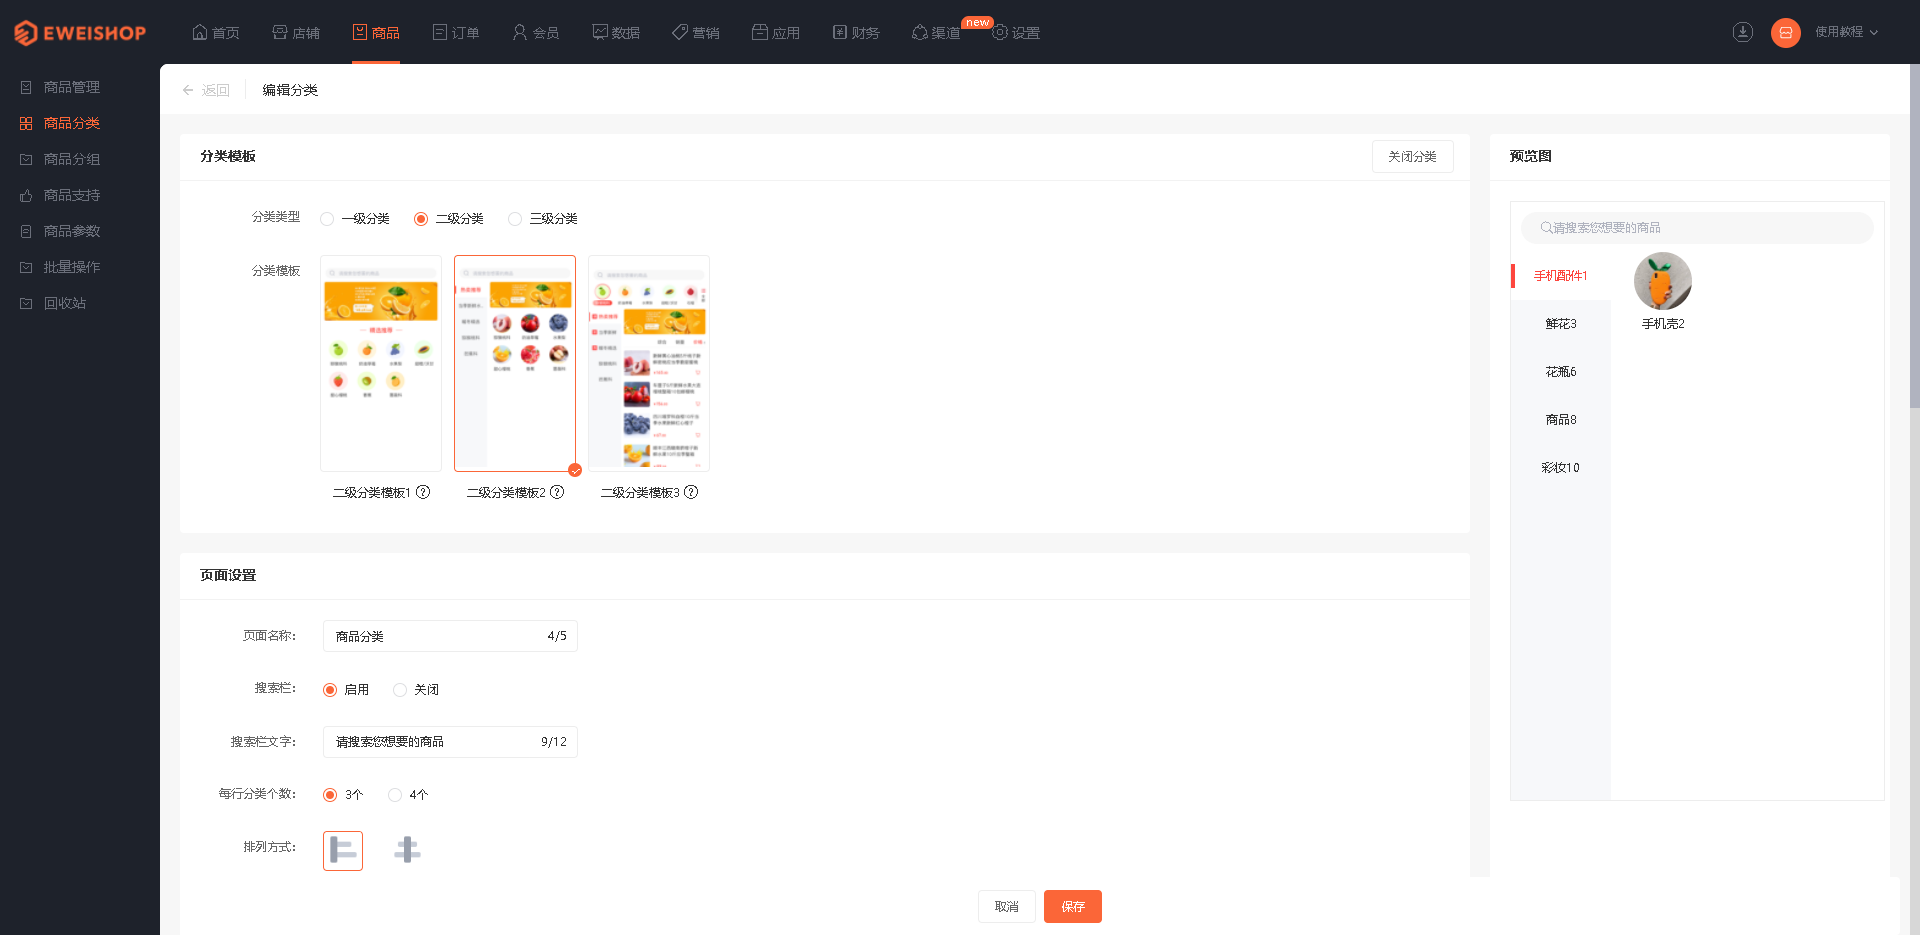
Task: Select centered arrangement icon
Action: 407,850
